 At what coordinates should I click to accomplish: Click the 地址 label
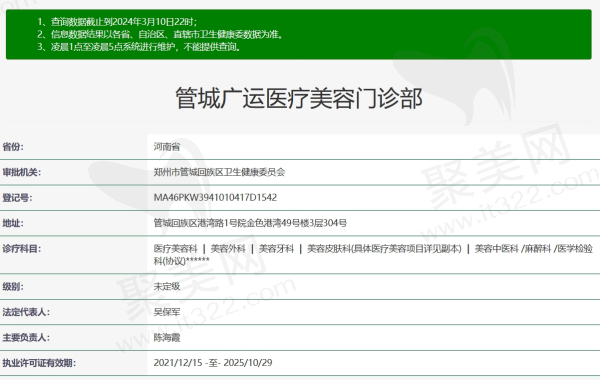(13, 223)
